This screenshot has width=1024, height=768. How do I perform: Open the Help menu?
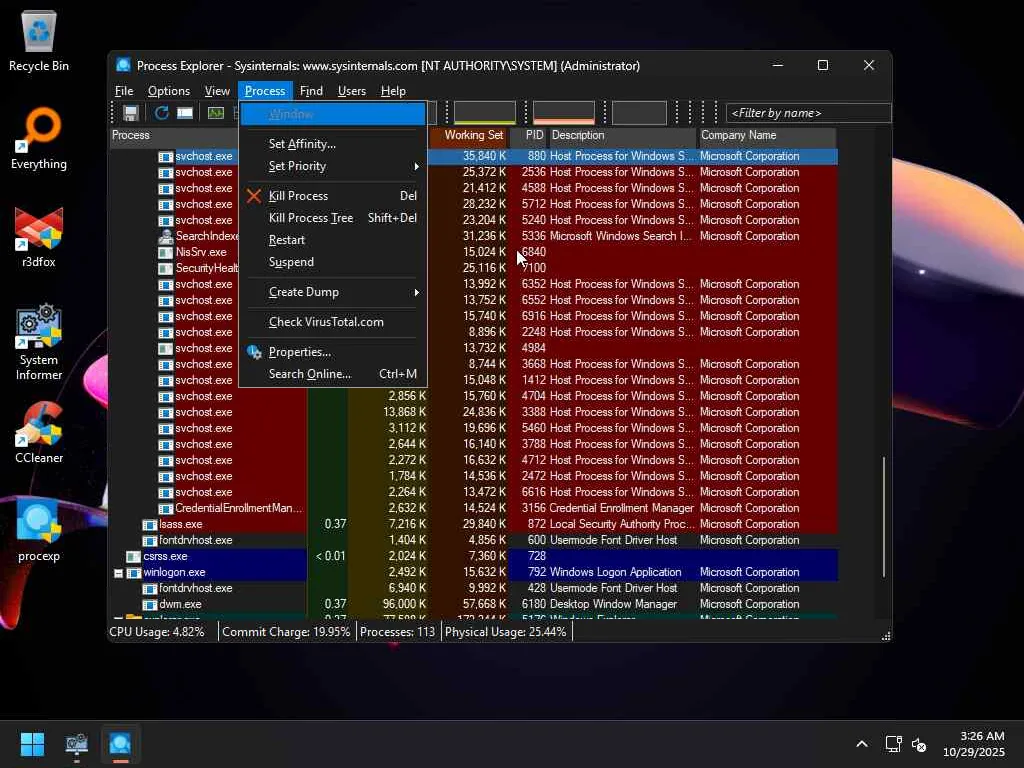pos(393,91)
